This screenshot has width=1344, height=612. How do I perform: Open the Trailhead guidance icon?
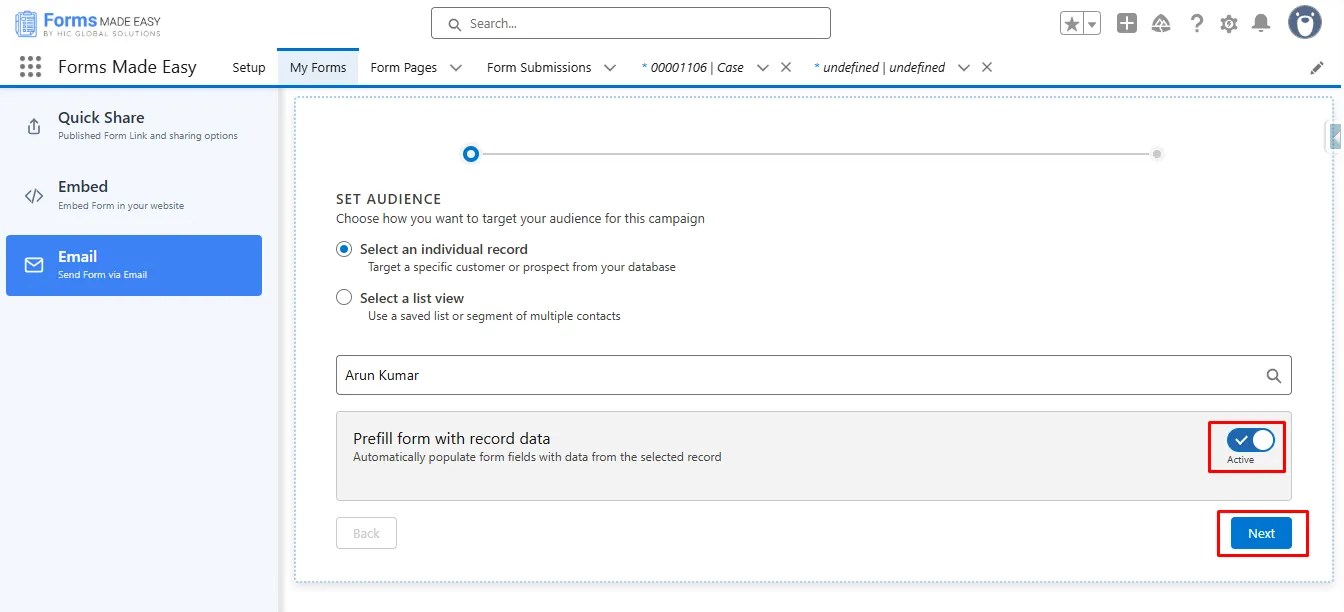pos(1161,24)
